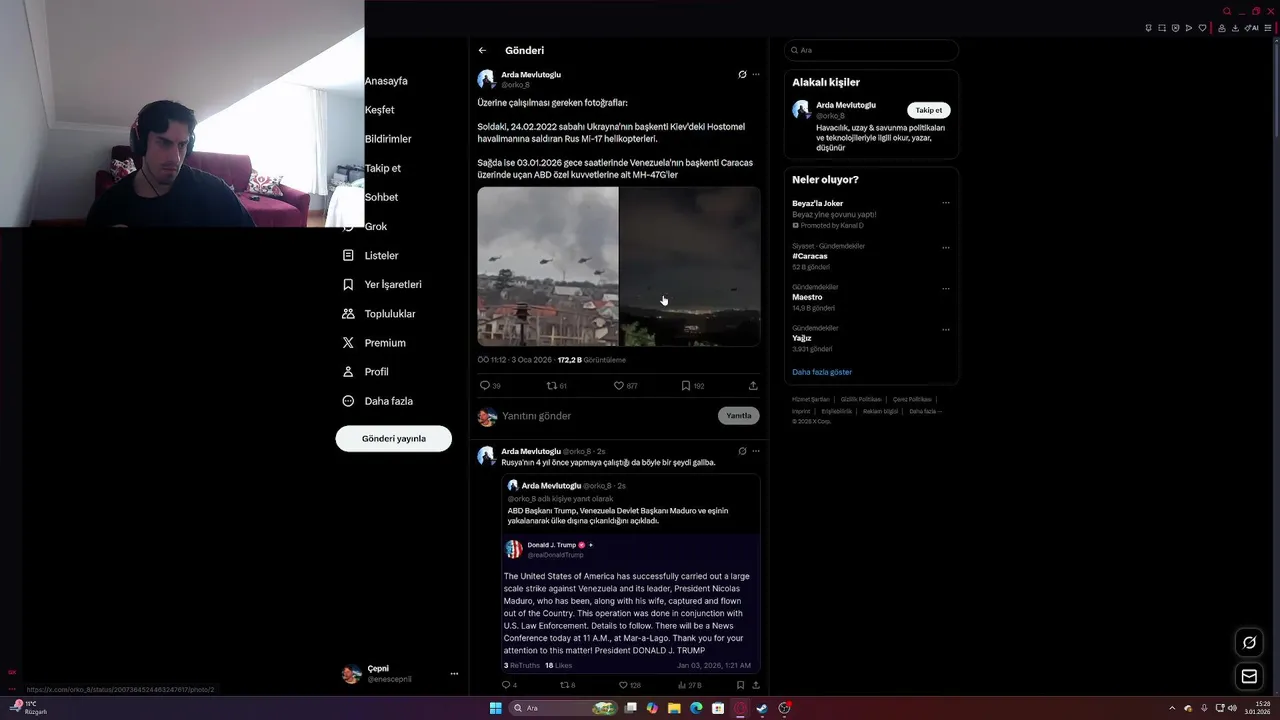The image size is (1280, 720).
Task: Open Grok action on the main post
Action: (742, 74)
